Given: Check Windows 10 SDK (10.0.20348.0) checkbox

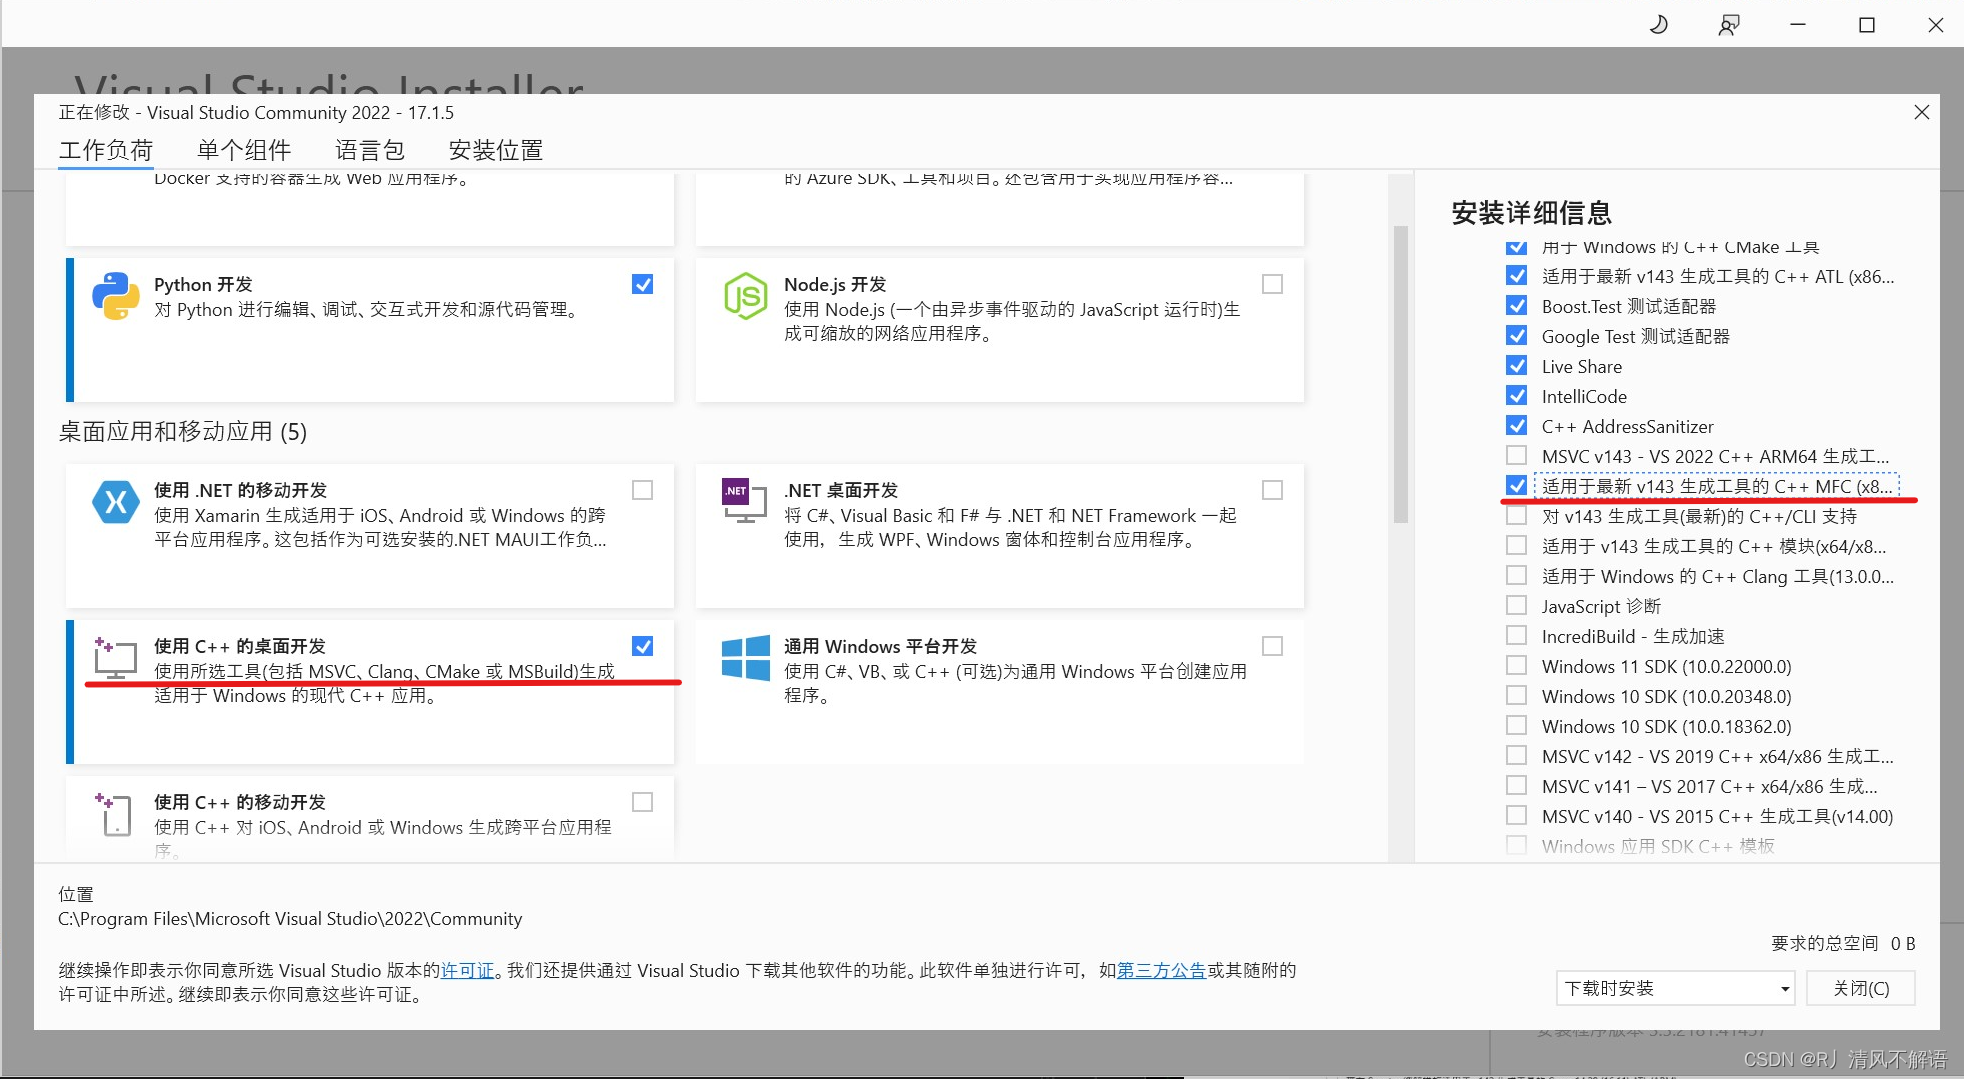Looking at the screenshot, I should pos(1517,695).
